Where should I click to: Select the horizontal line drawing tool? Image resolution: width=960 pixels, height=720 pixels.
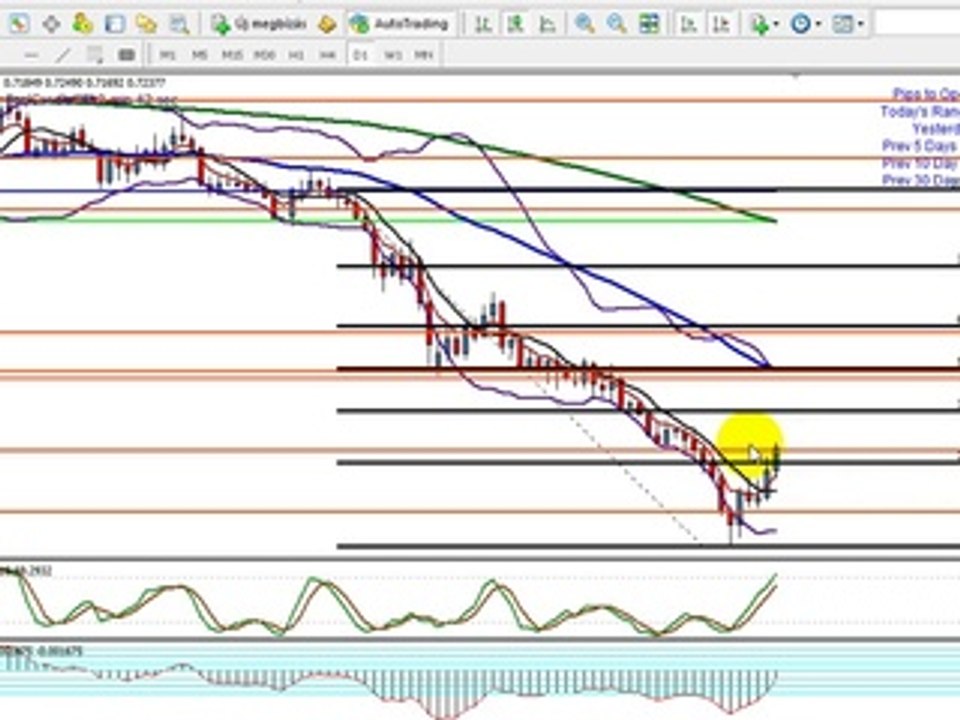(31, 56)
